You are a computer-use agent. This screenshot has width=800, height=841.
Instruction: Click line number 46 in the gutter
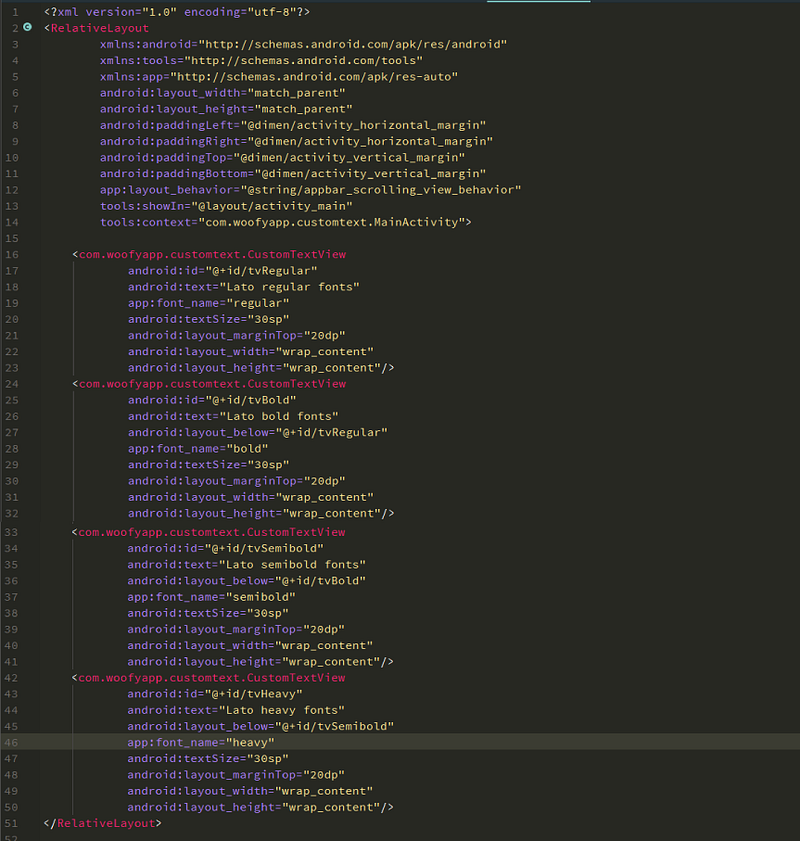tap(11, 742)
